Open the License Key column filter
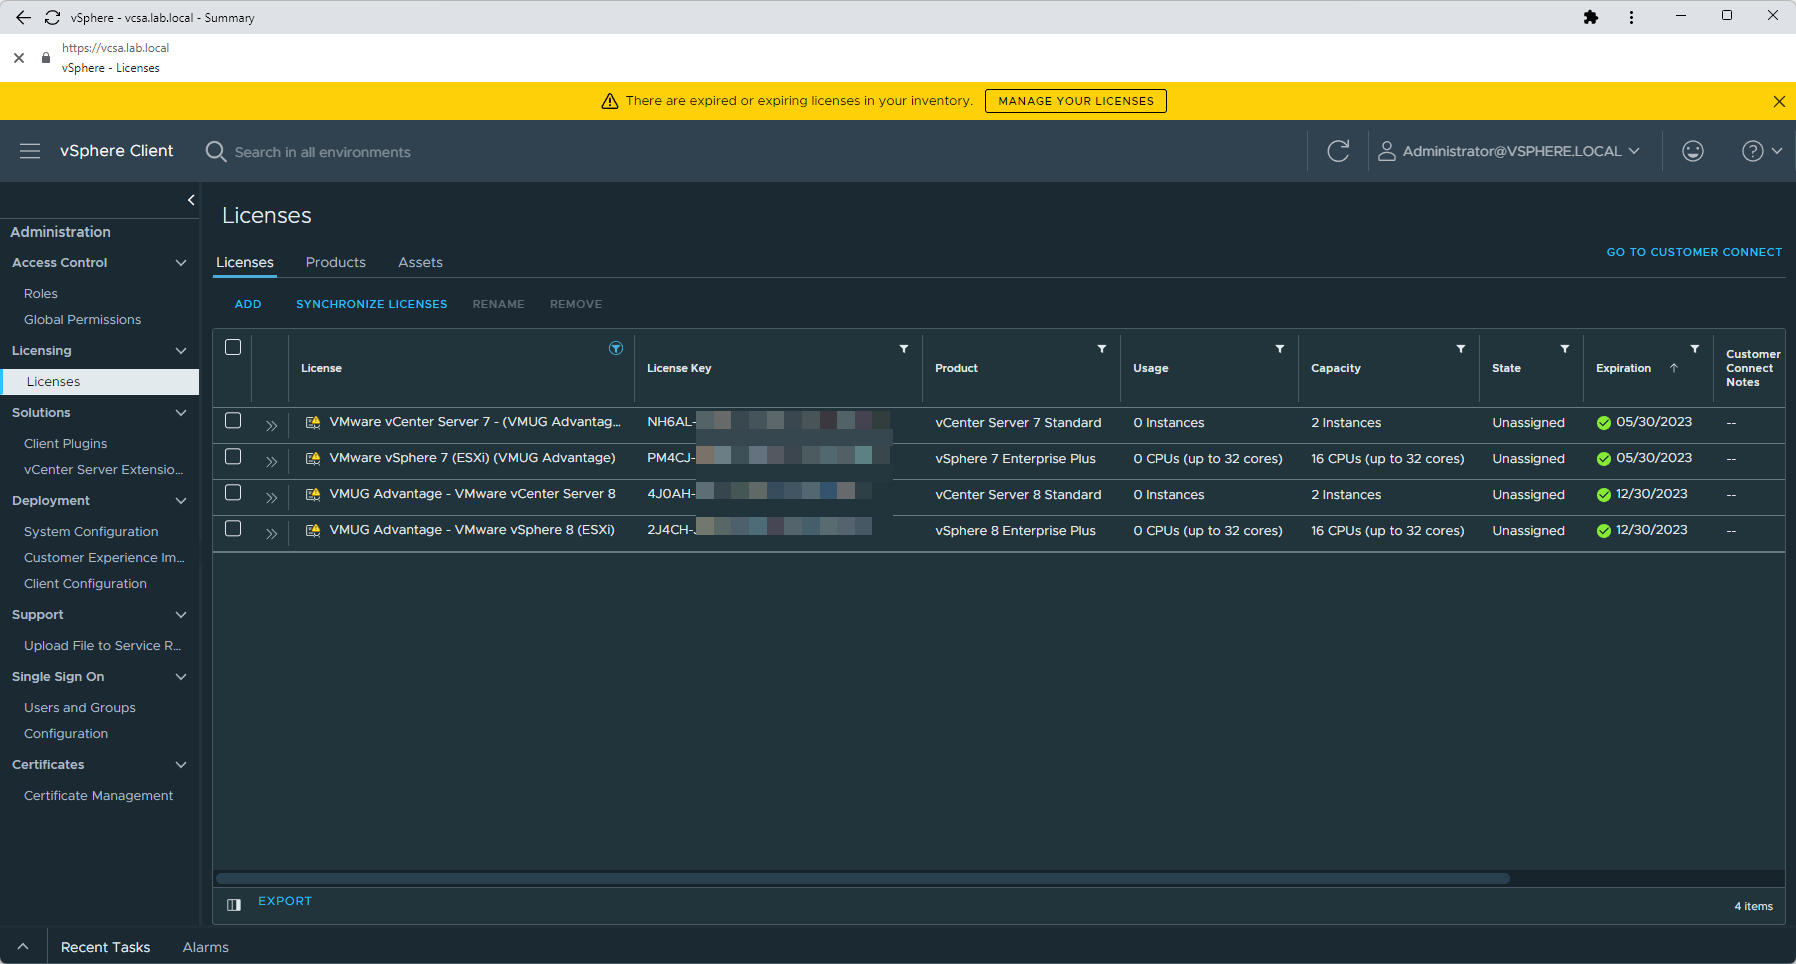 click(904, 349)
